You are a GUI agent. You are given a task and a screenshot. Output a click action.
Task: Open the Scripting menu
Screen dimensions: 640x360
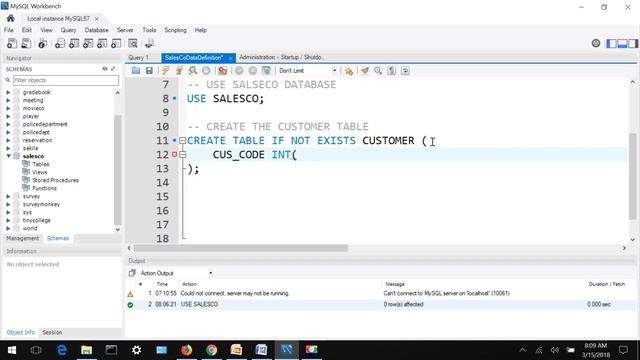point(175,30)
